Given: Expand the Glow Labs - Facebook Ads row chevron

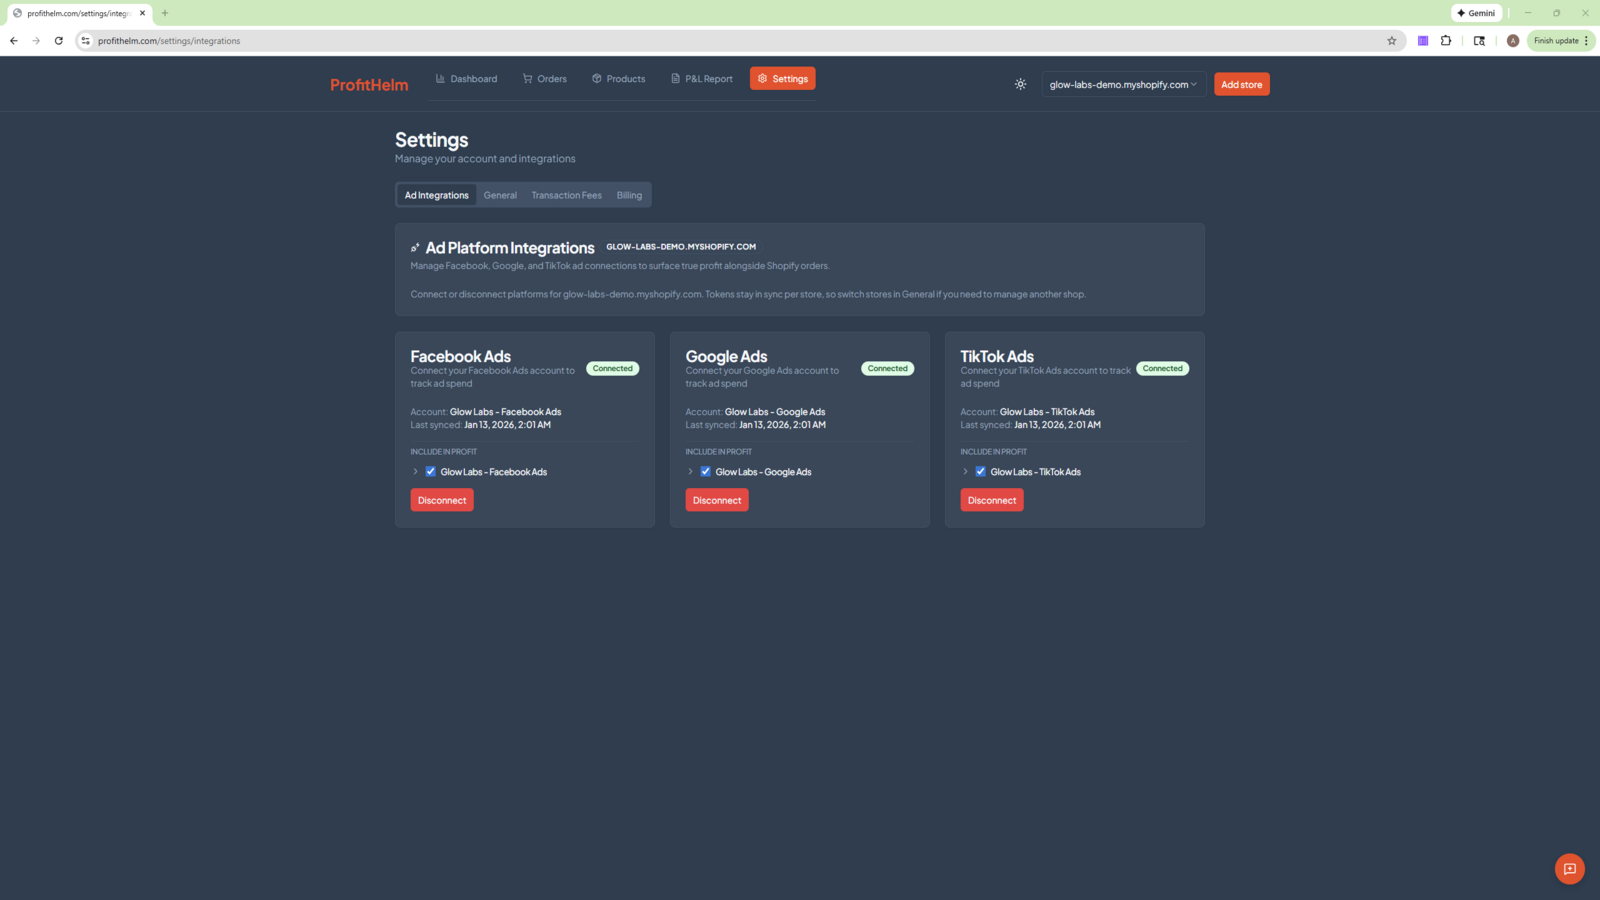Looking at the screenshot, I should click(415, 472).
